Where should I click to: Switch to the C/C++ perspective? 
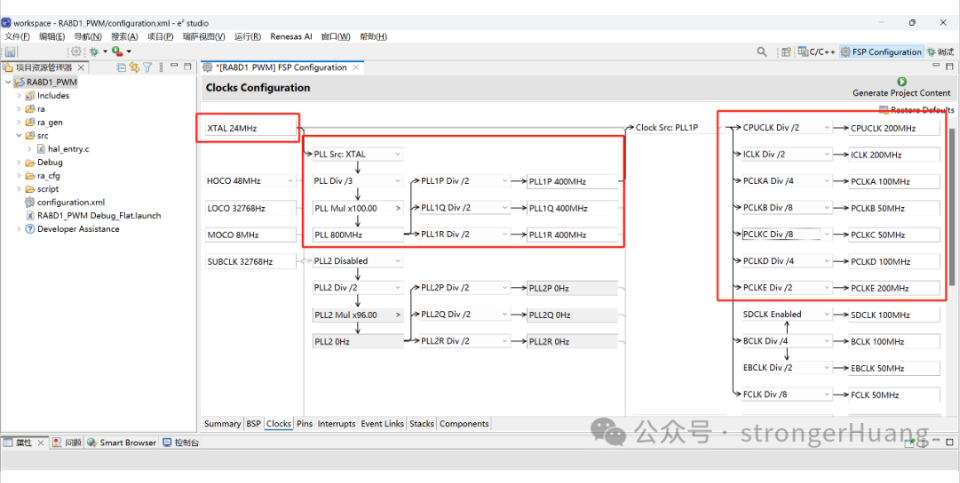coord(817,52)
